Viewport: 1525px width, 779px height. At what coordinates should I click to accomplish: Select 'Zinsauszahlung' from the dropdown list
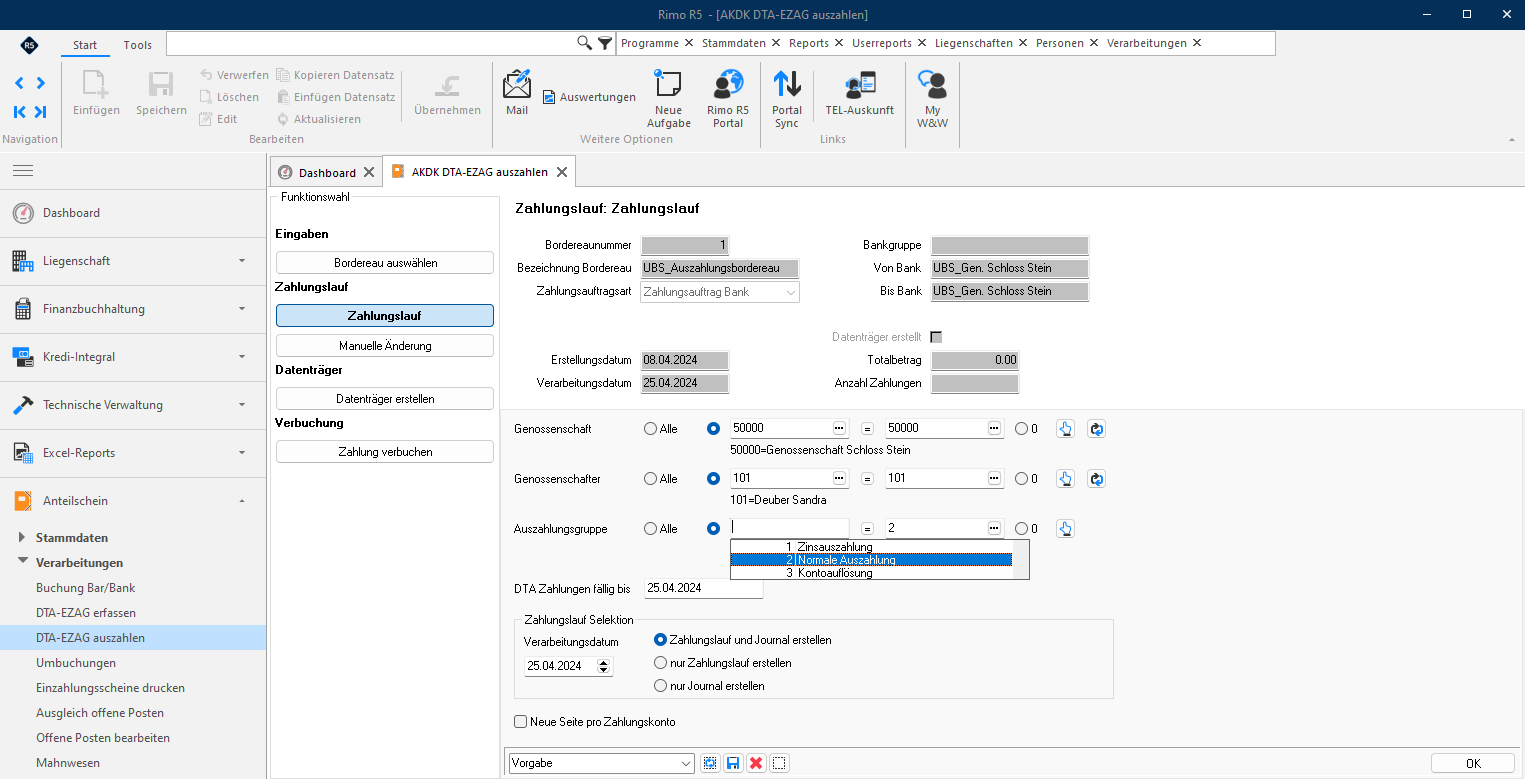click(871, 547)
